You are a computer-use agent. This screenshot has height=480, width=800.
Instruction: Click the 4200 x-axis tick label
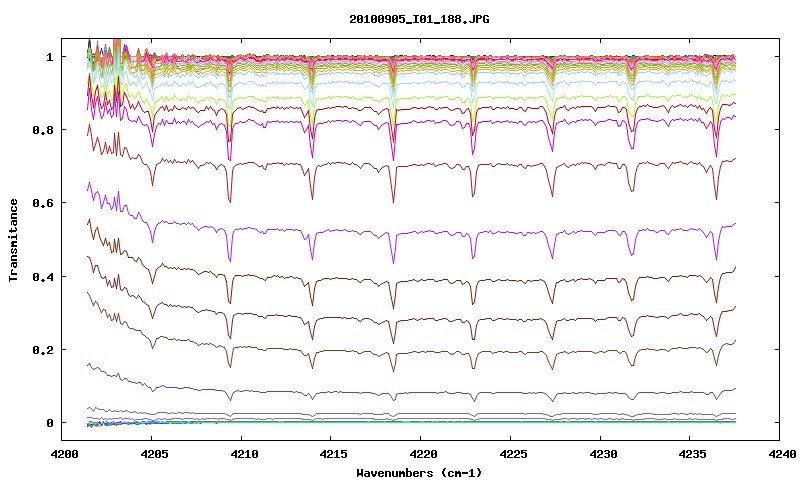coord(66,454)
